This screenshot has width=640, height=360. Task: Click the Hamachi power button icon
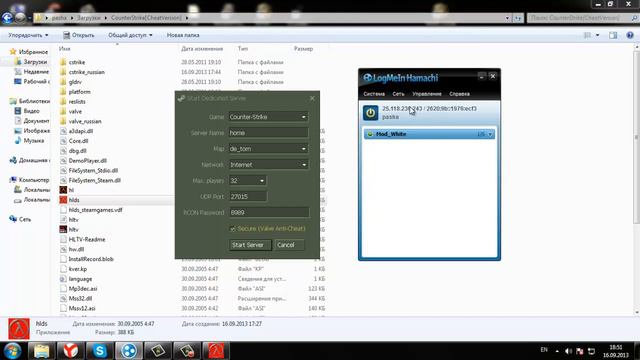[x=371, y=113]
